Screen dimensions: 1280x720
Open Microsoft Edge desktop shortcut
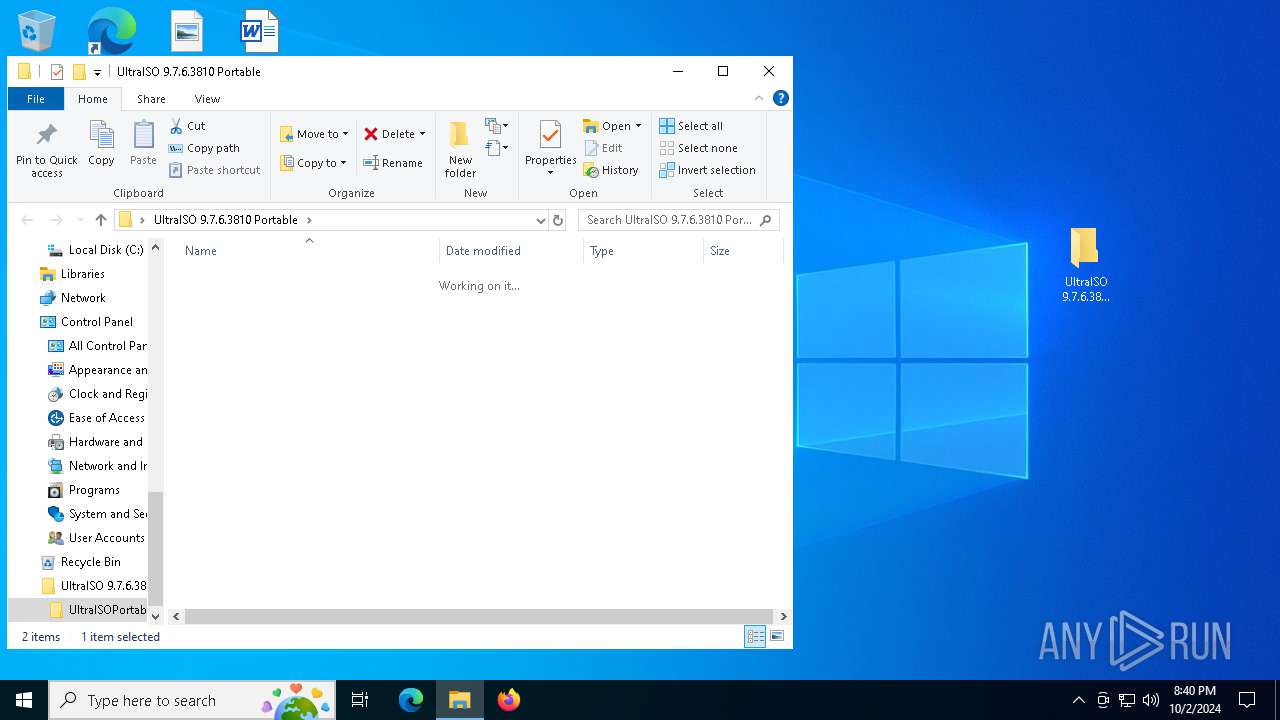coord(111,31)
